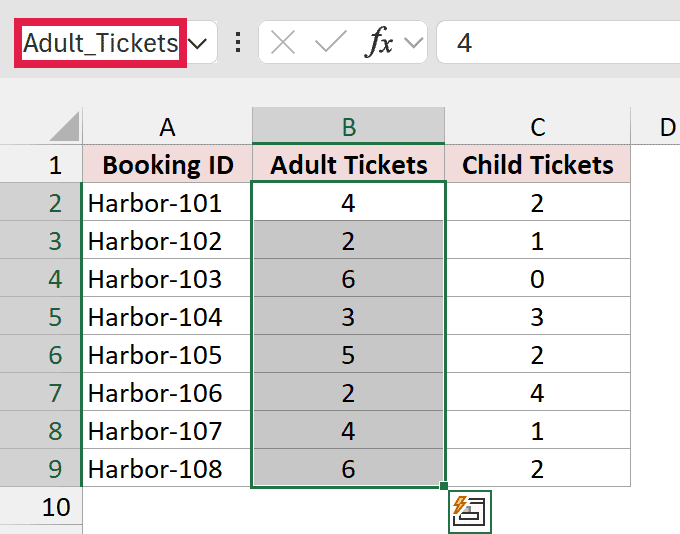
Task: Select cell Harbor-101
Action: [167, 202]
